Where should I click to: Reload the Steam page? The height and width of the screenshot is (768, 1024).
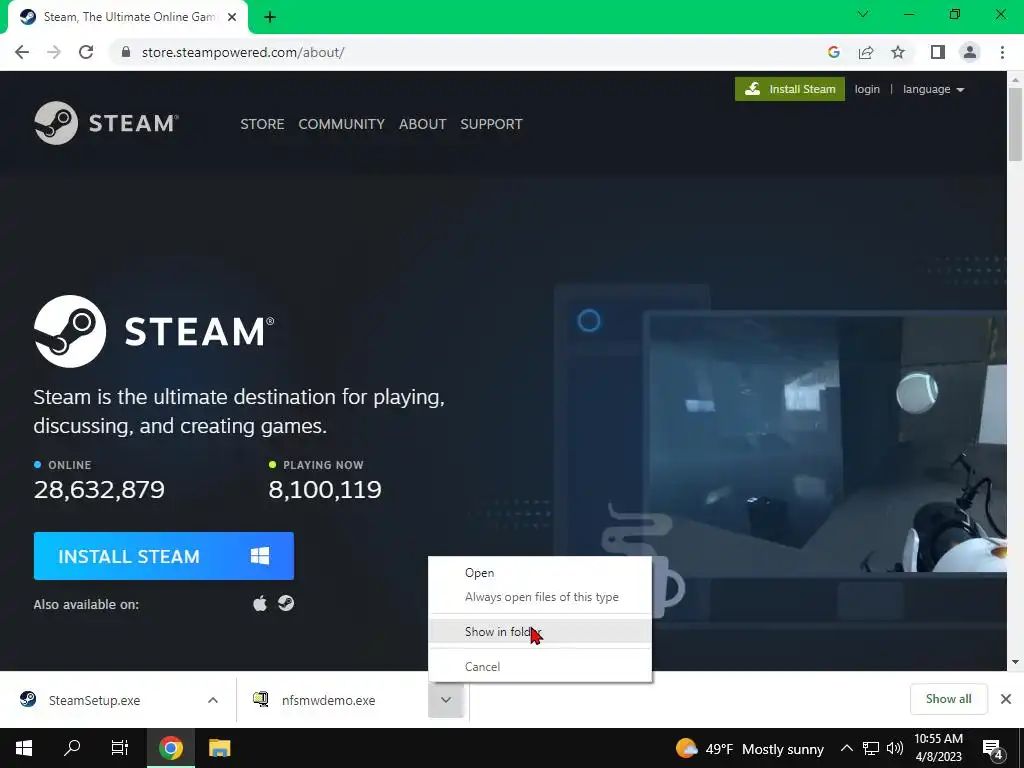(86, 52)
